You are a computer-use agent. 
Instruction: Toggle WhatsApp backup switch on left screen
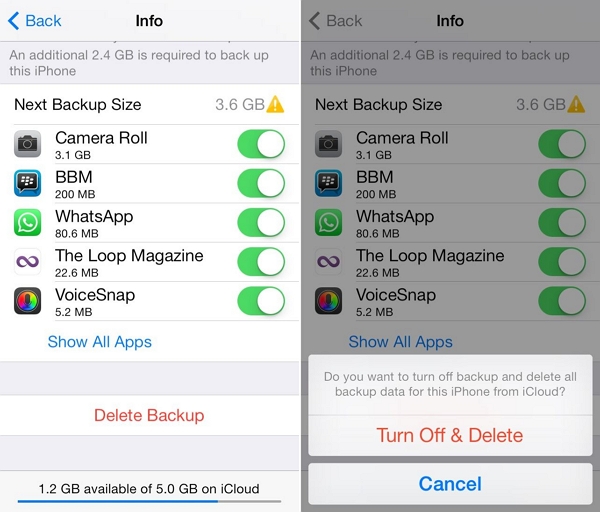pos(261,222)
